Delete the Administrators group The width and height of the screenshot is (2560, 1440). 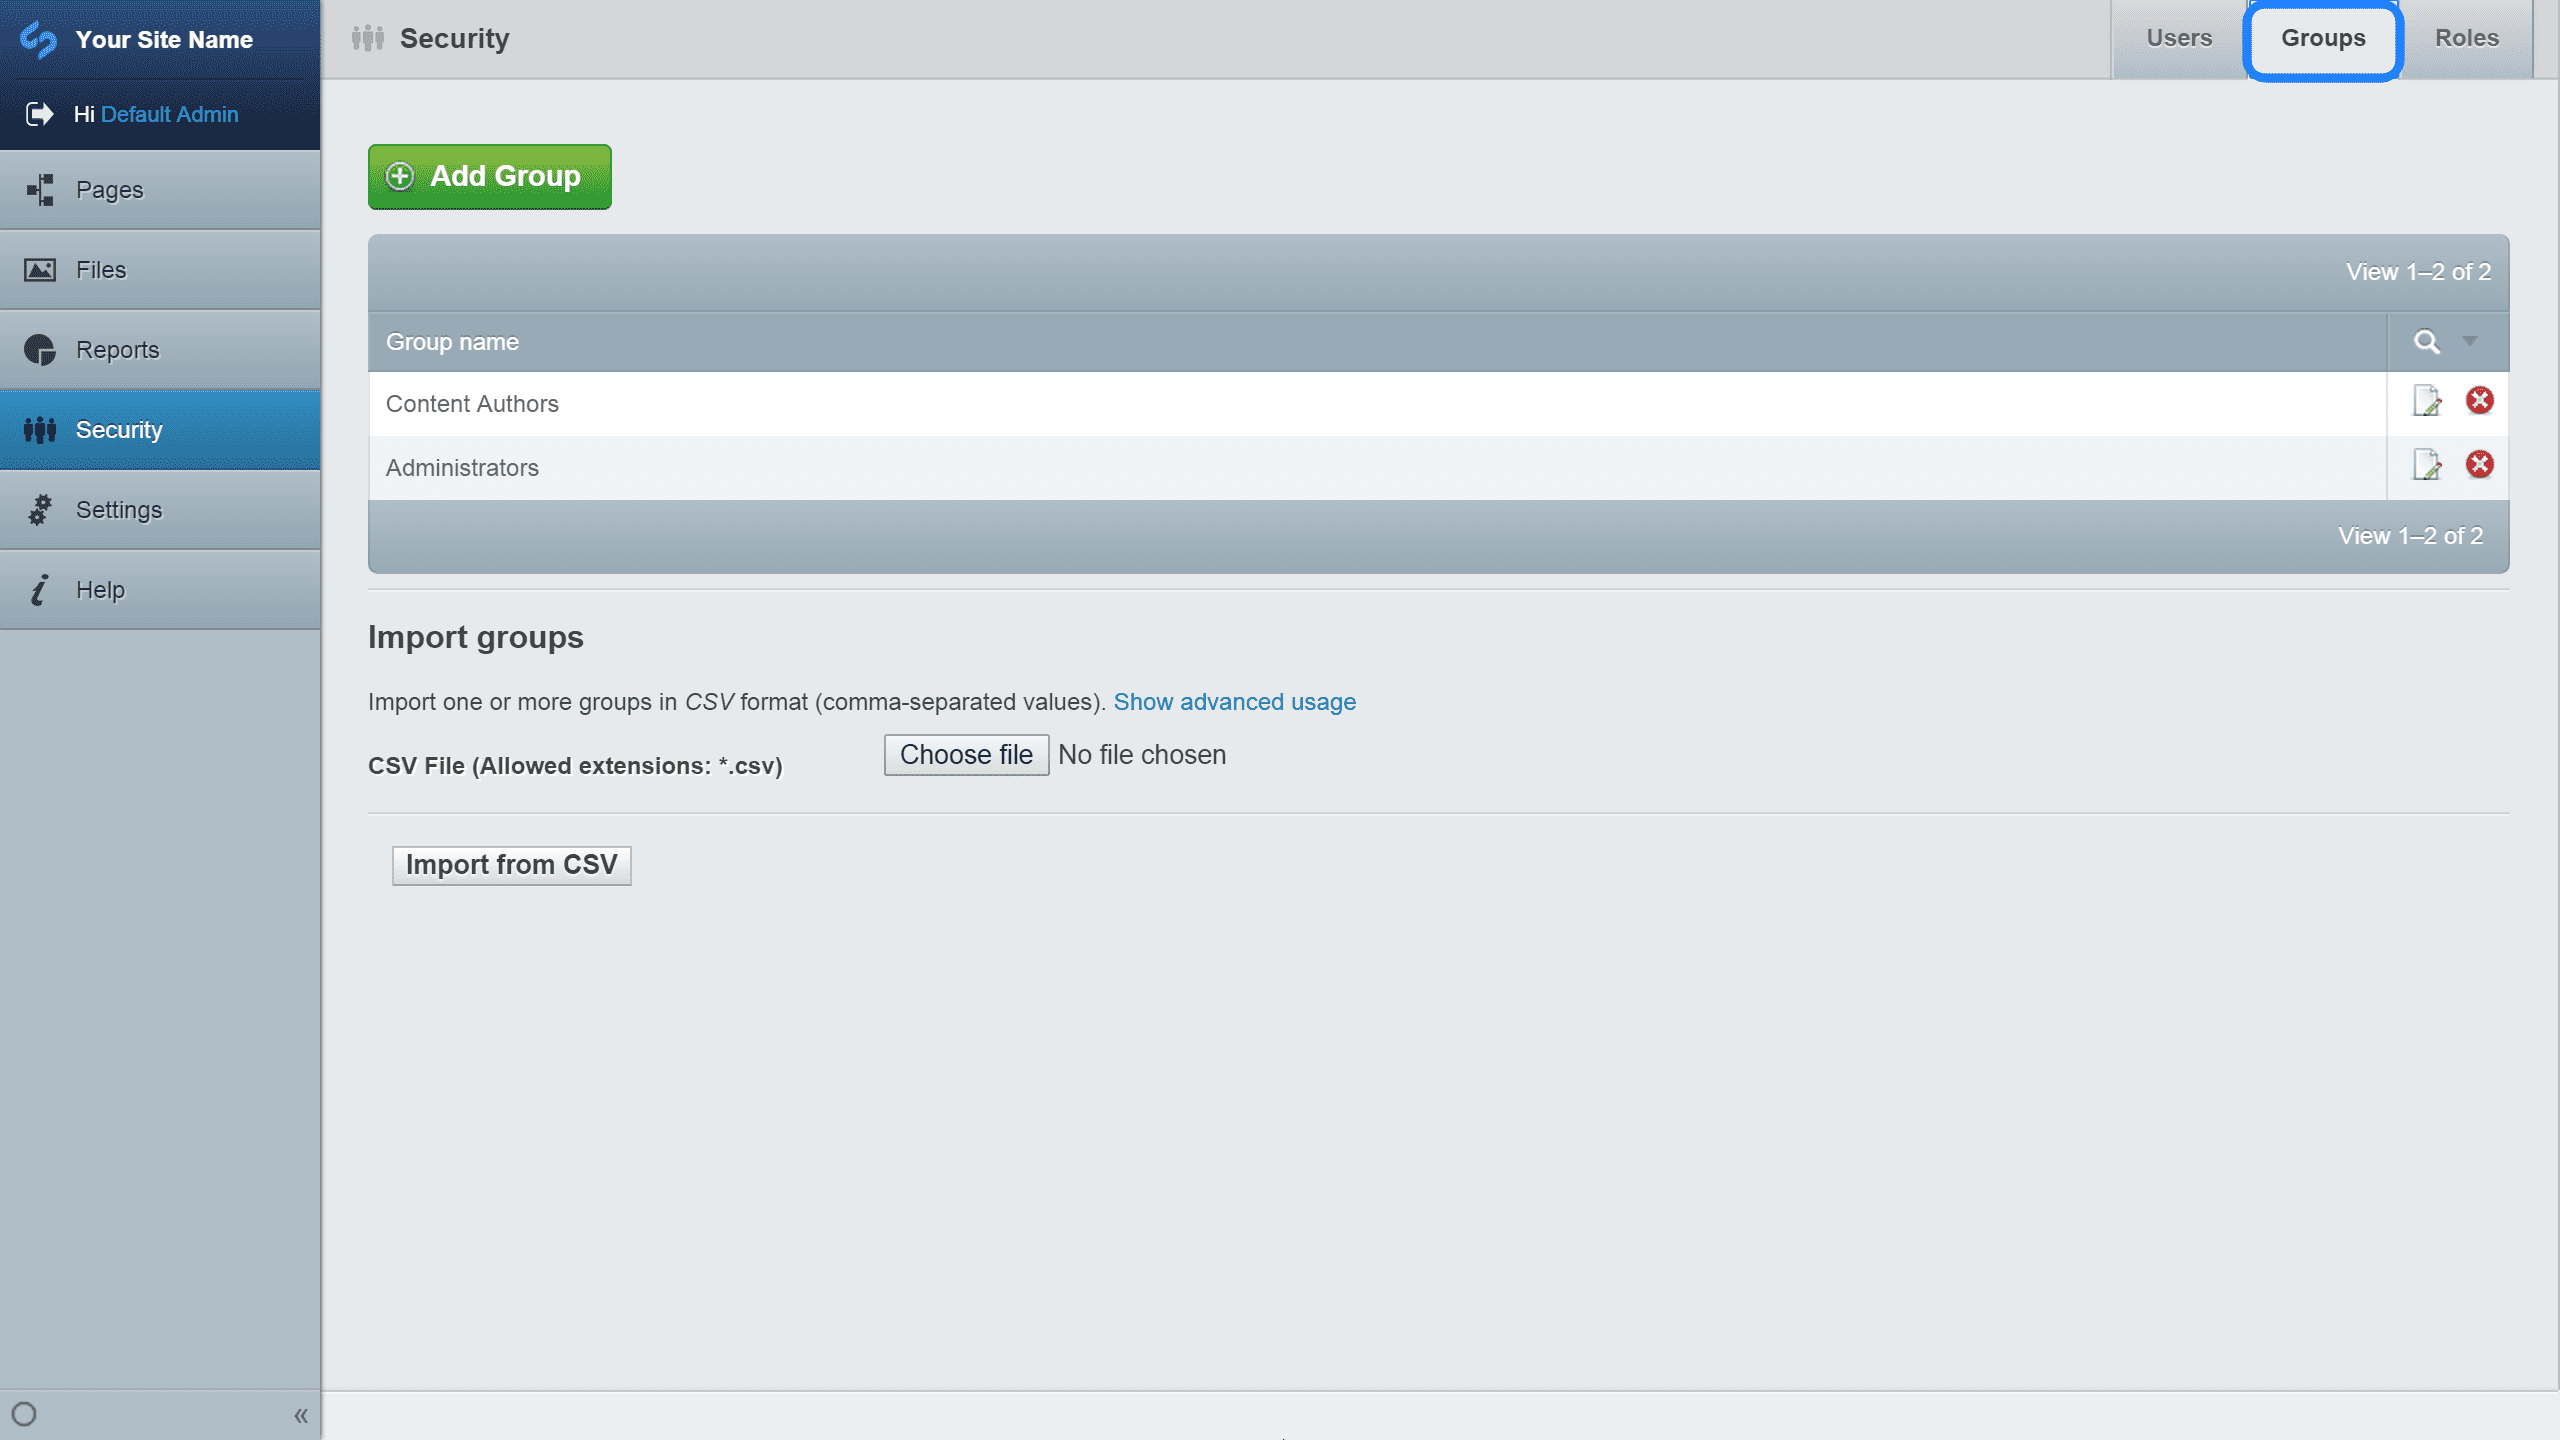pyautogui.click(x=2479, y=465)
